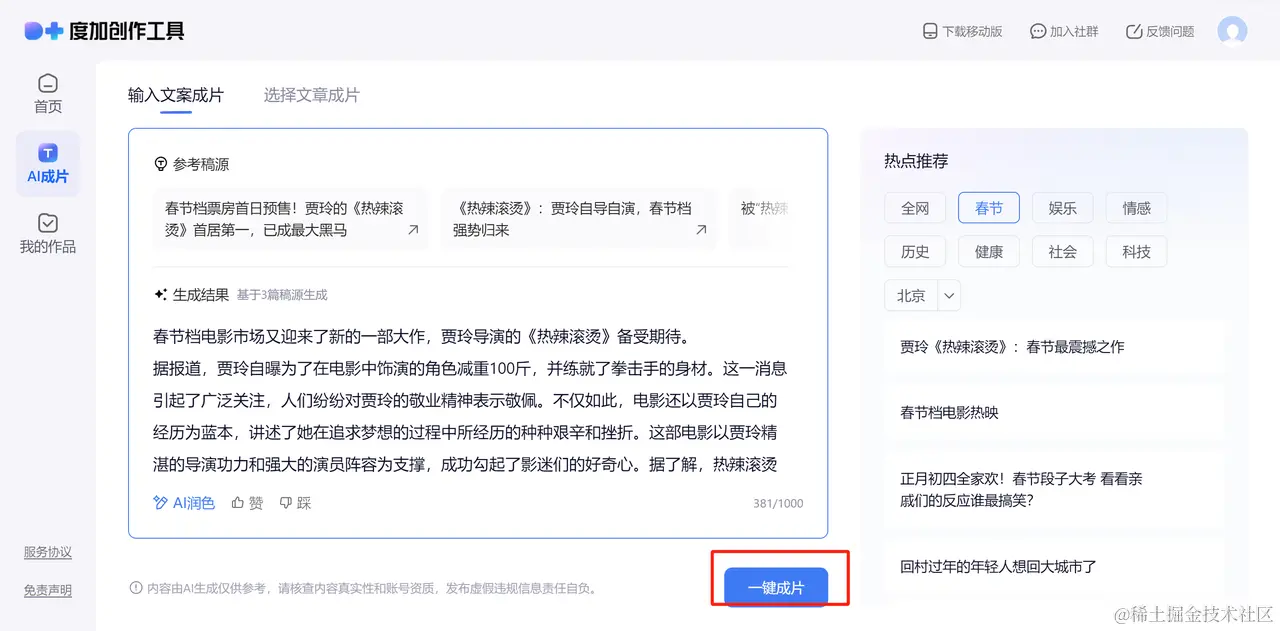The width and height of the screenshot is (1280, 631).
Task: Select topic 正月初四全家欢 春节段子大考
Action: coord(1053,489)
